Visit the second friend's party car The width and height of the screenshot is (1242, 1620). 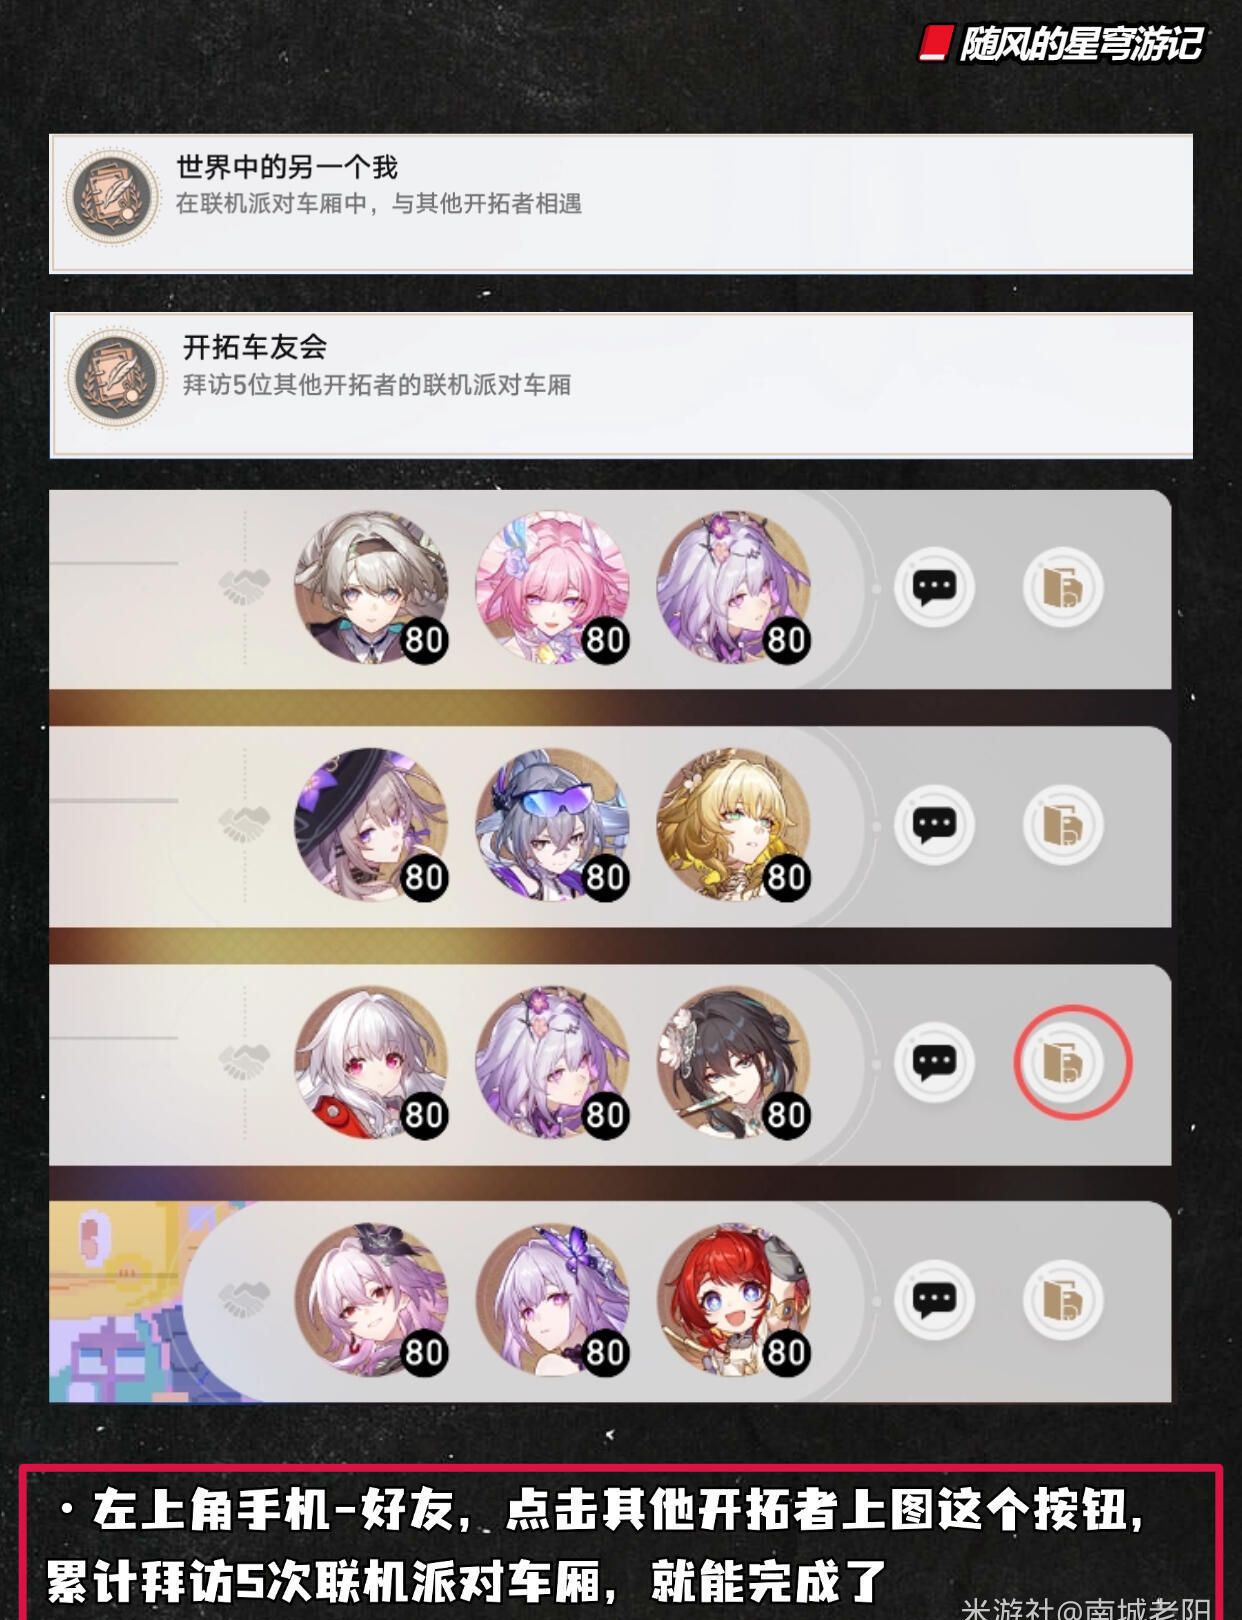1063,825
